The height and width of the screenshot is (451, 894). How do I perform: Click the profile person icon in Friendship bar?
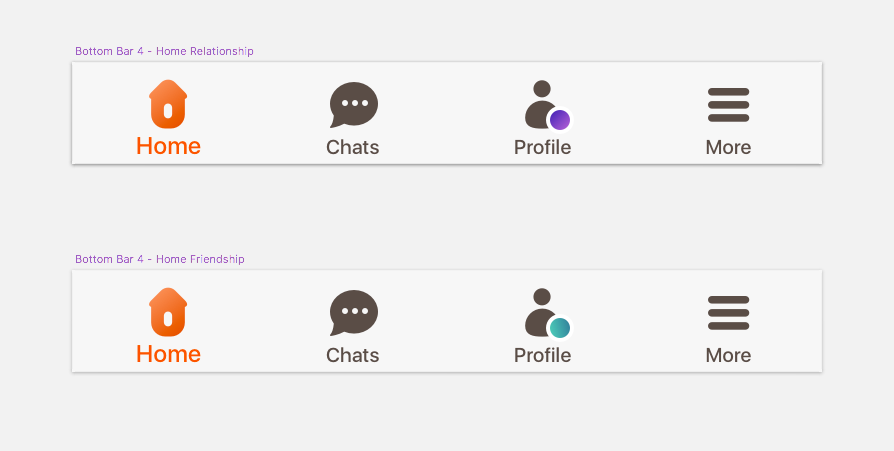coord(539,310)
